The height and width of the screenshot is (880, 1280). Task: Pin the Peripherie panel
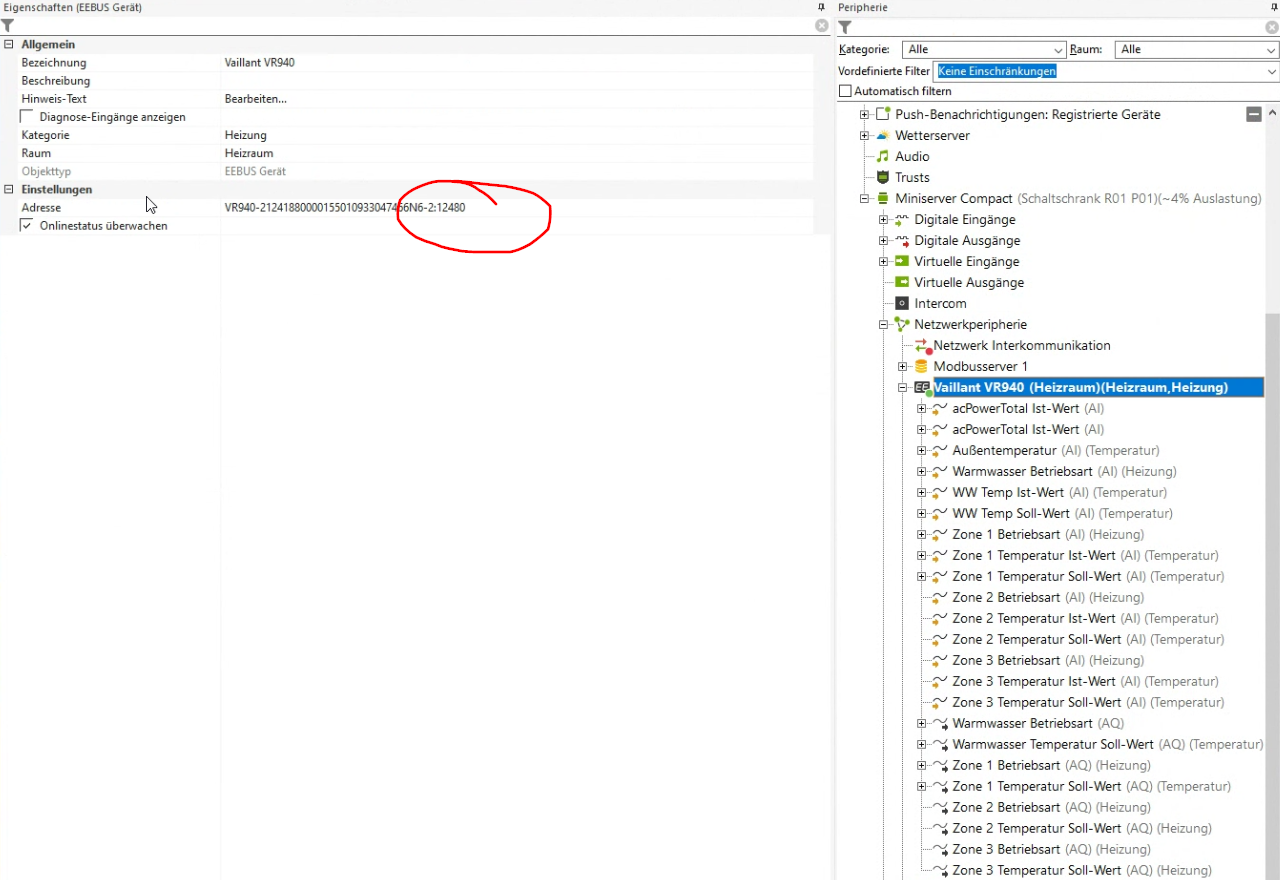click(x=1272, y=7)
